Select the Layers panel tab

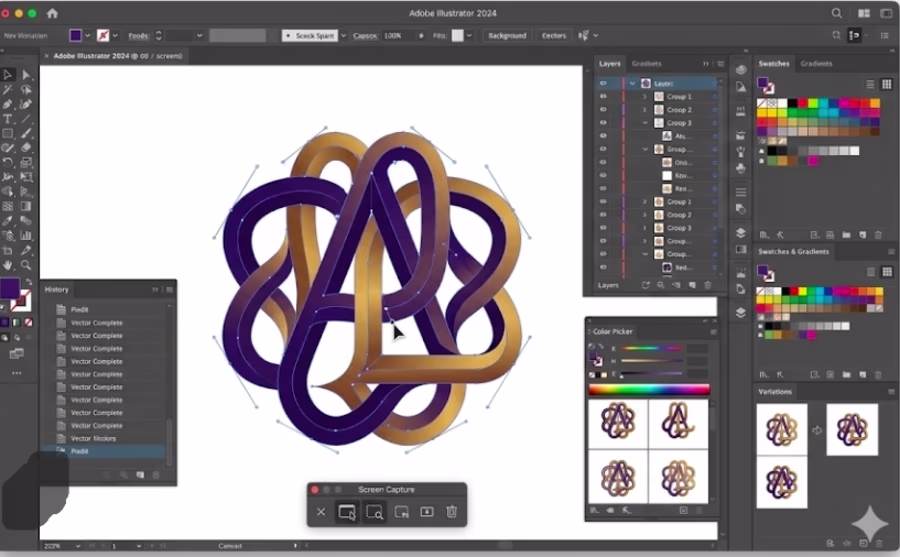click(610, 64)
